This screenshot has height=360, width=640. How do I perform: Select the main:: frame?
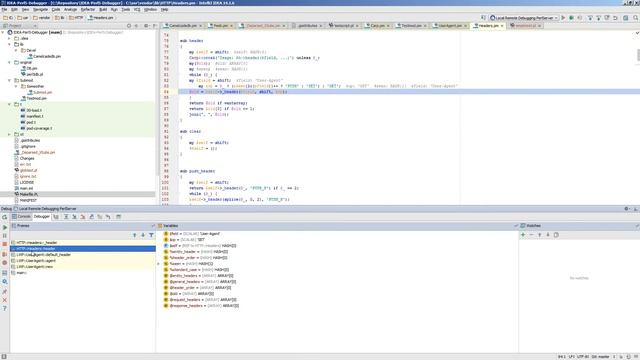83,273
